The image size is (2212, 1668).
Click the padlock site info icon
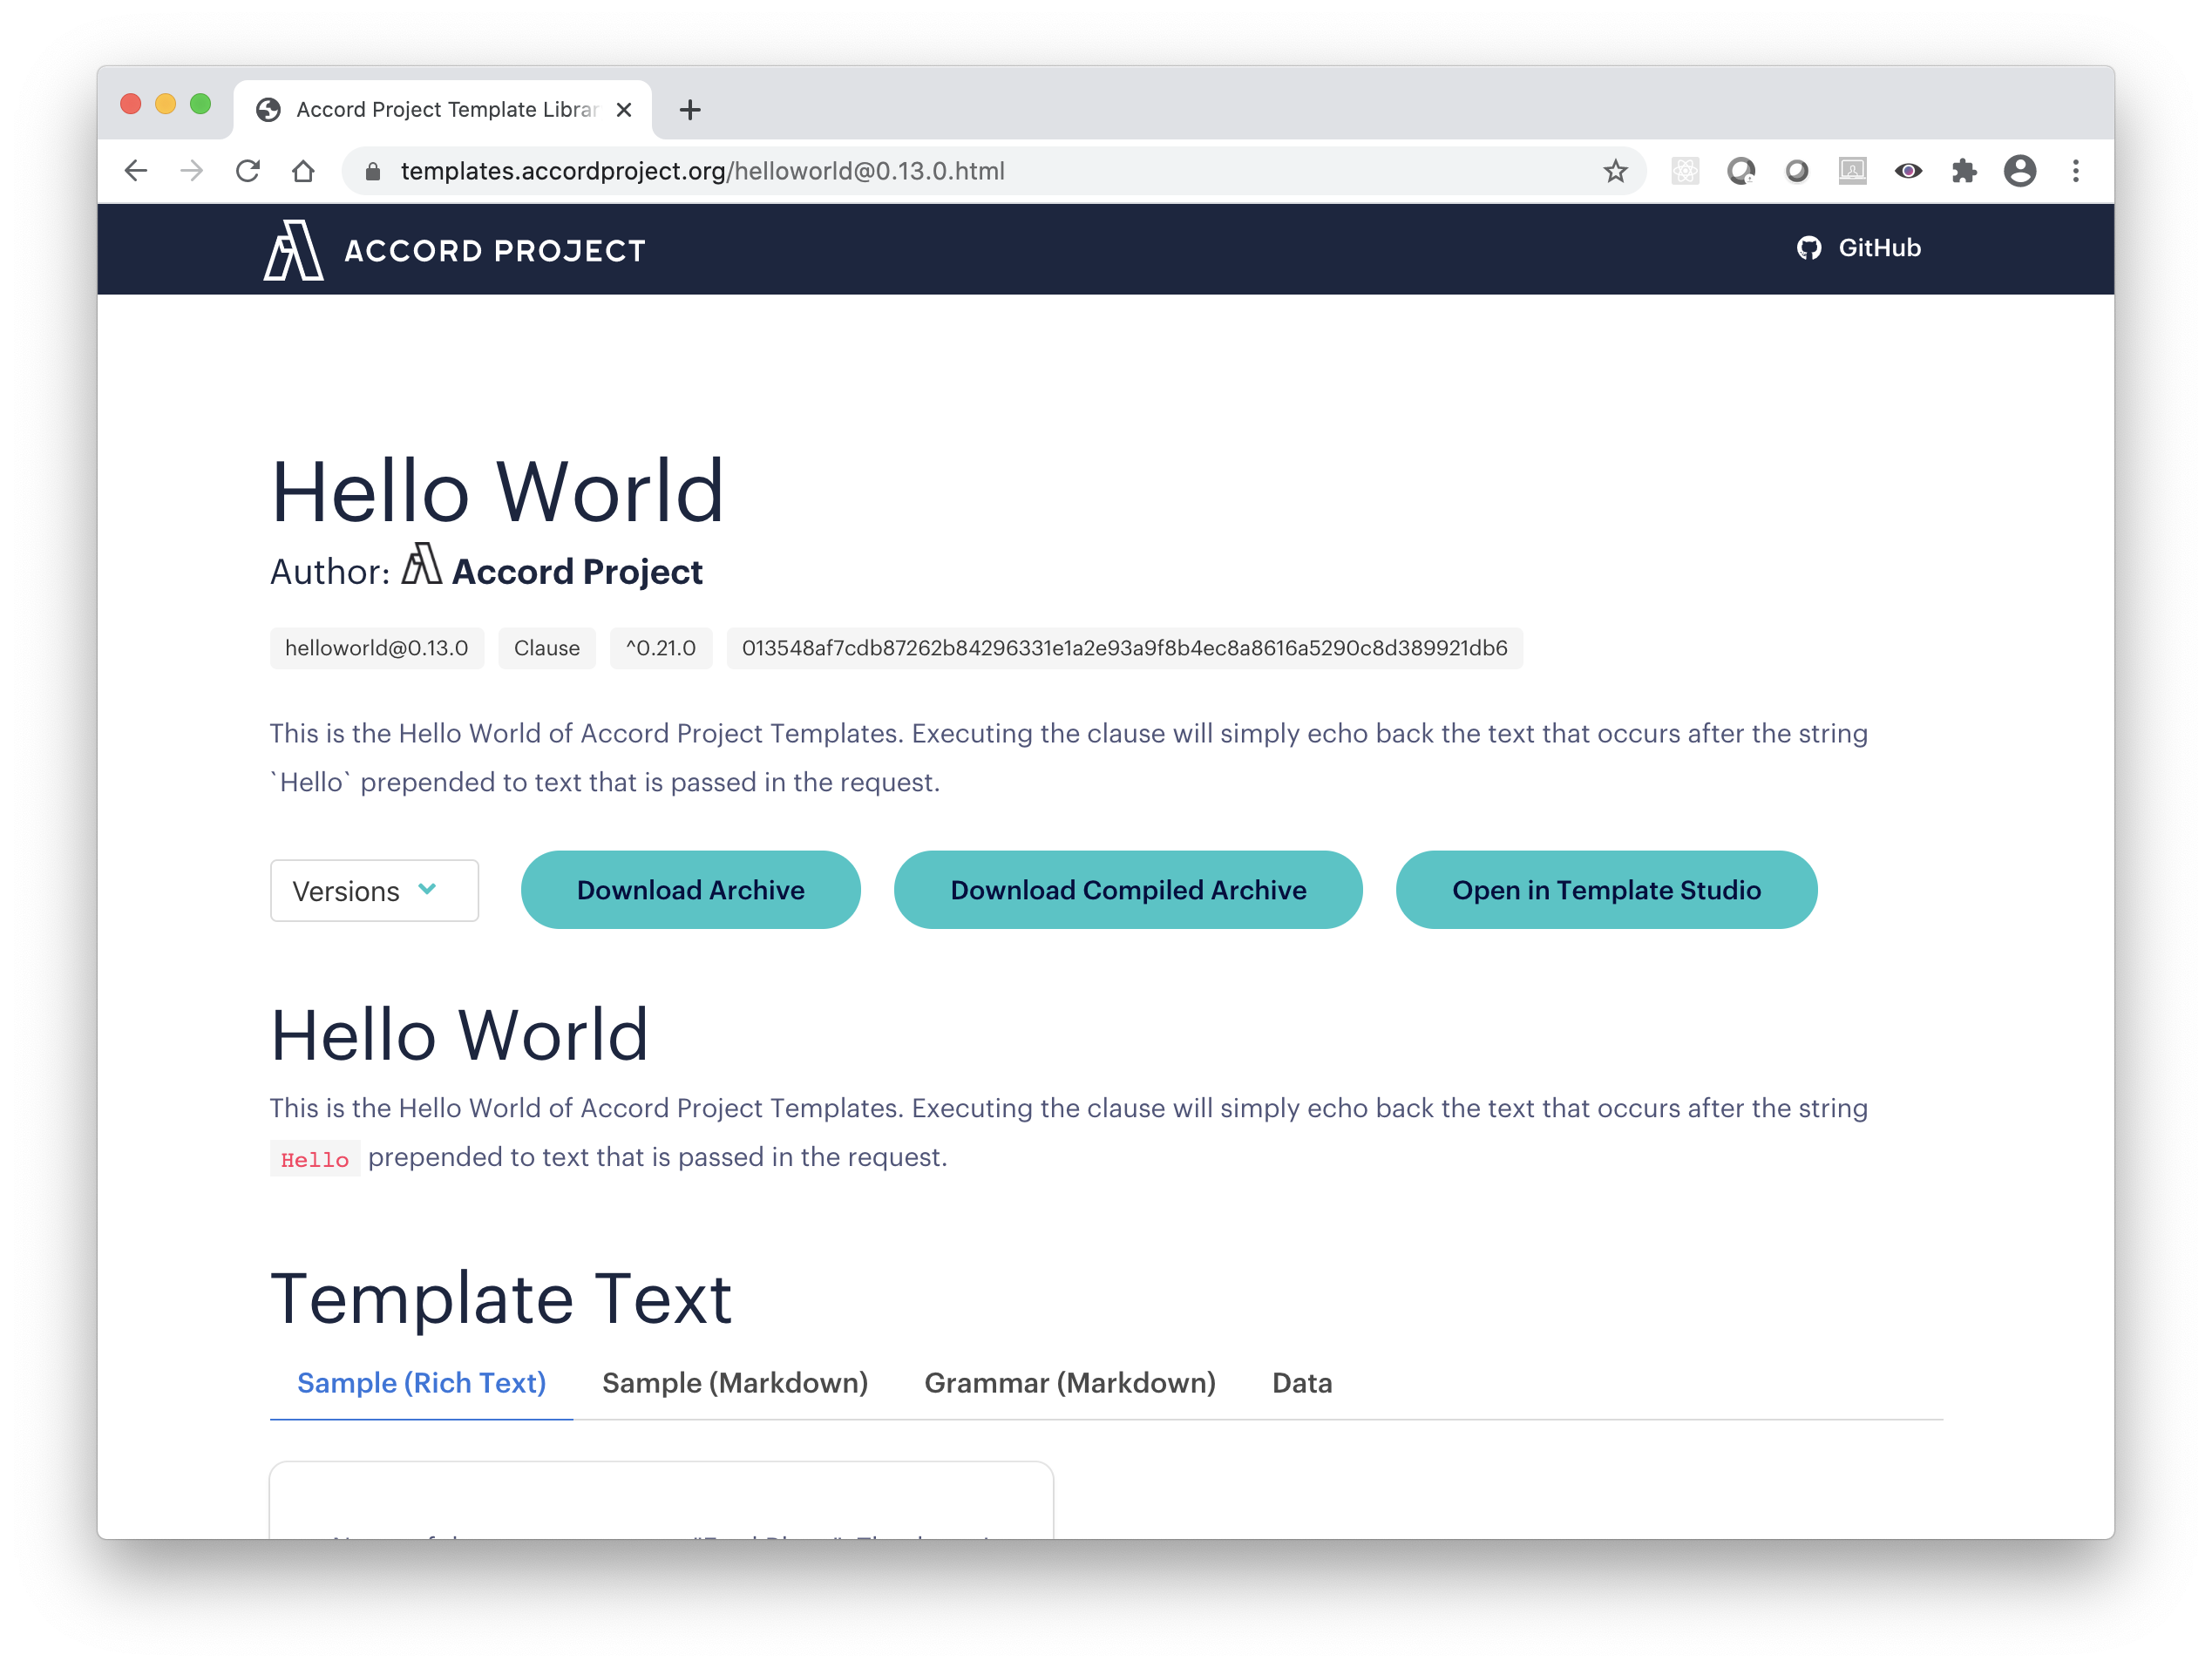click(x=373, y=172)
